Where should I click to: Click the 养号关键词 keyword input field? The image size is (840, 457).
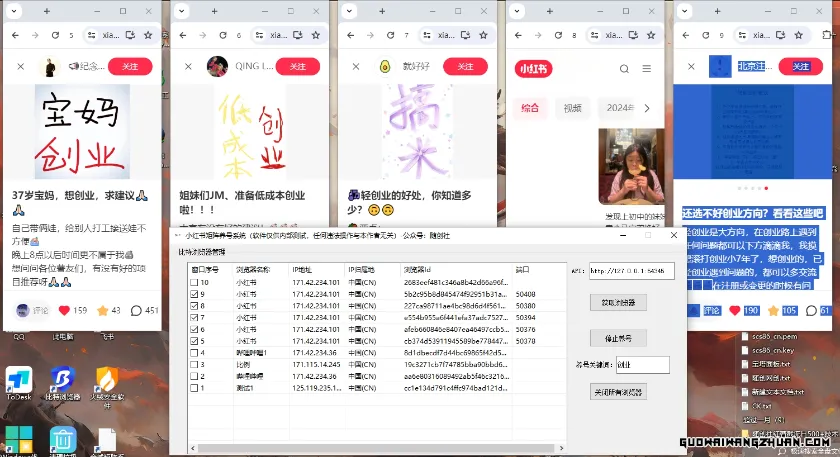pyautogui.click(x=642, y=365)
